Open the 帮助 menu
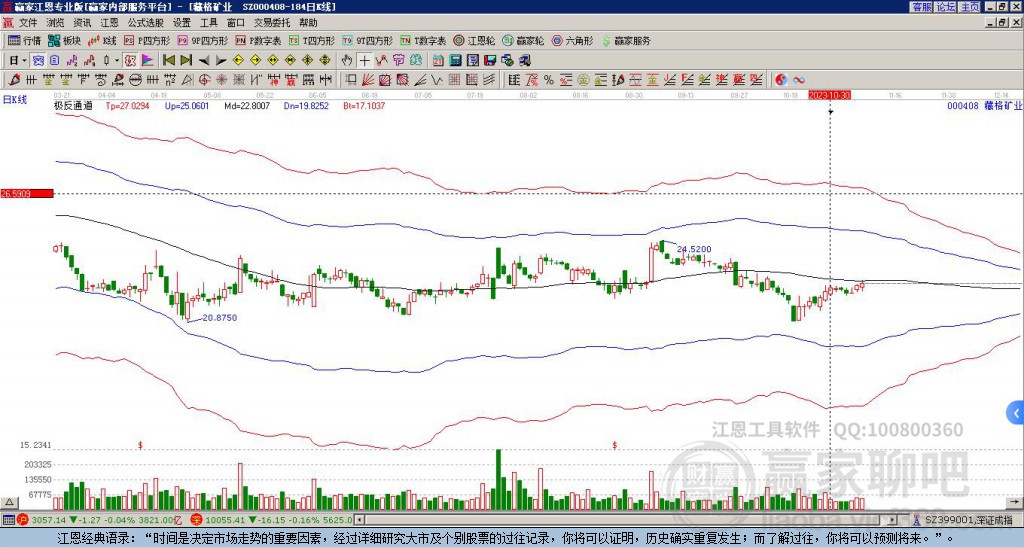 coord(308,23)
